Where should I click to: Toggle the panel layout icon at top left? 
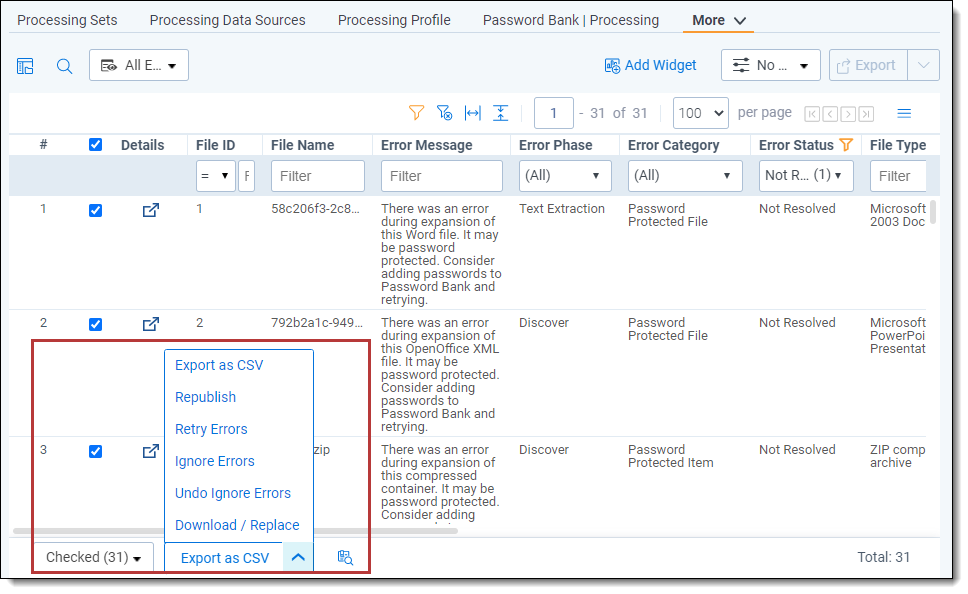pyautogui.click(x=26, y=66)
